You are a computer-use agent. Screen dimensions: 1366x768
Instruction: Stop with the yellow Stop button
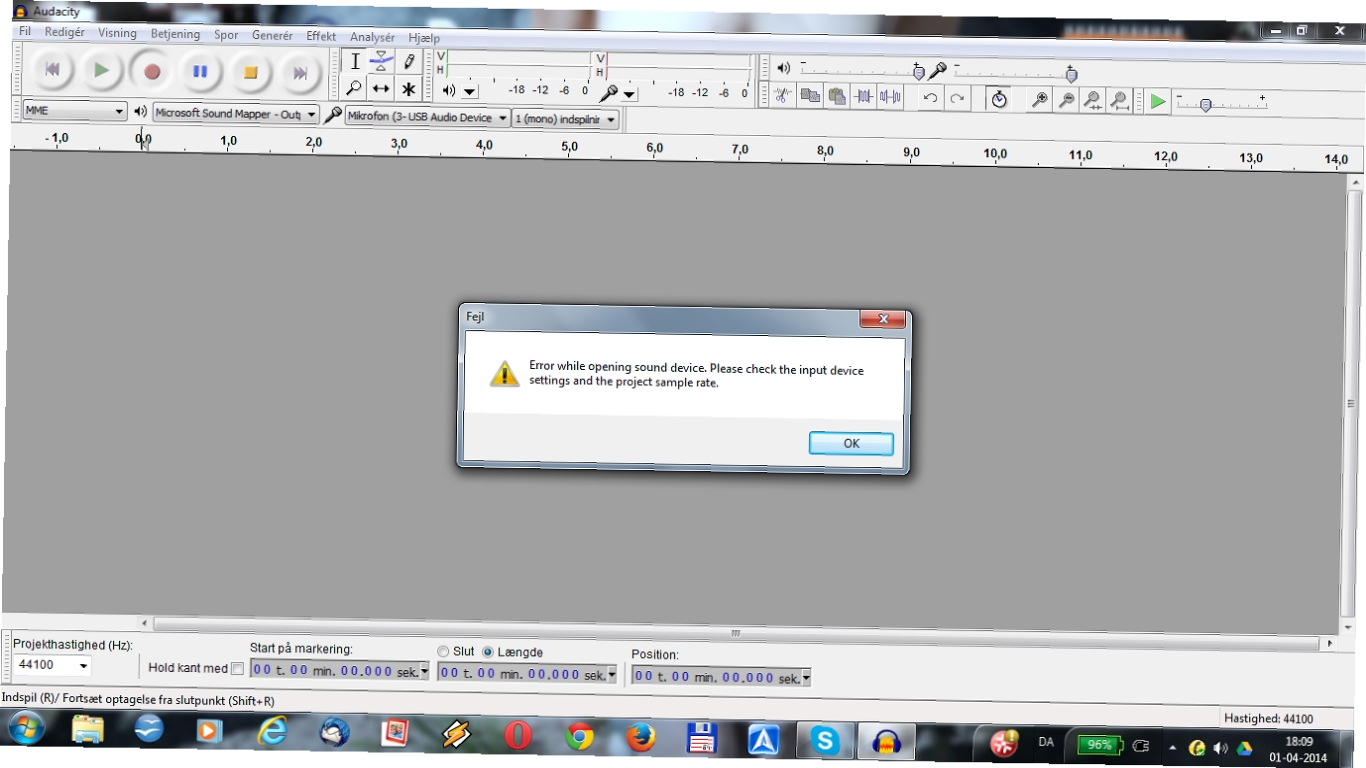(x=250, y=73)
